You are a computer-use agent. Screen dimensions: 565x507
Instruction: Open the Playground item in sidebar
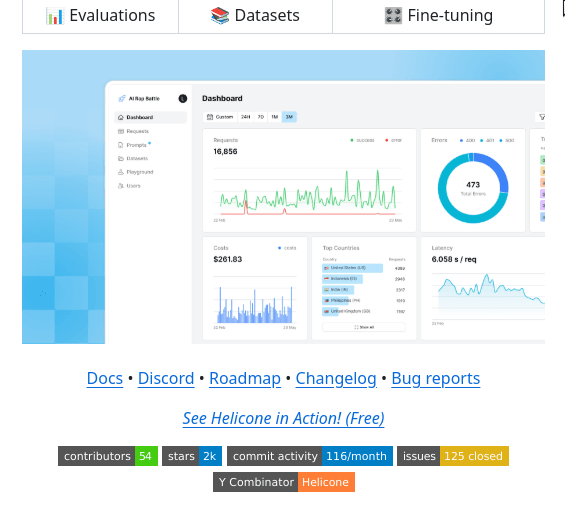click(x=135, y=172)
